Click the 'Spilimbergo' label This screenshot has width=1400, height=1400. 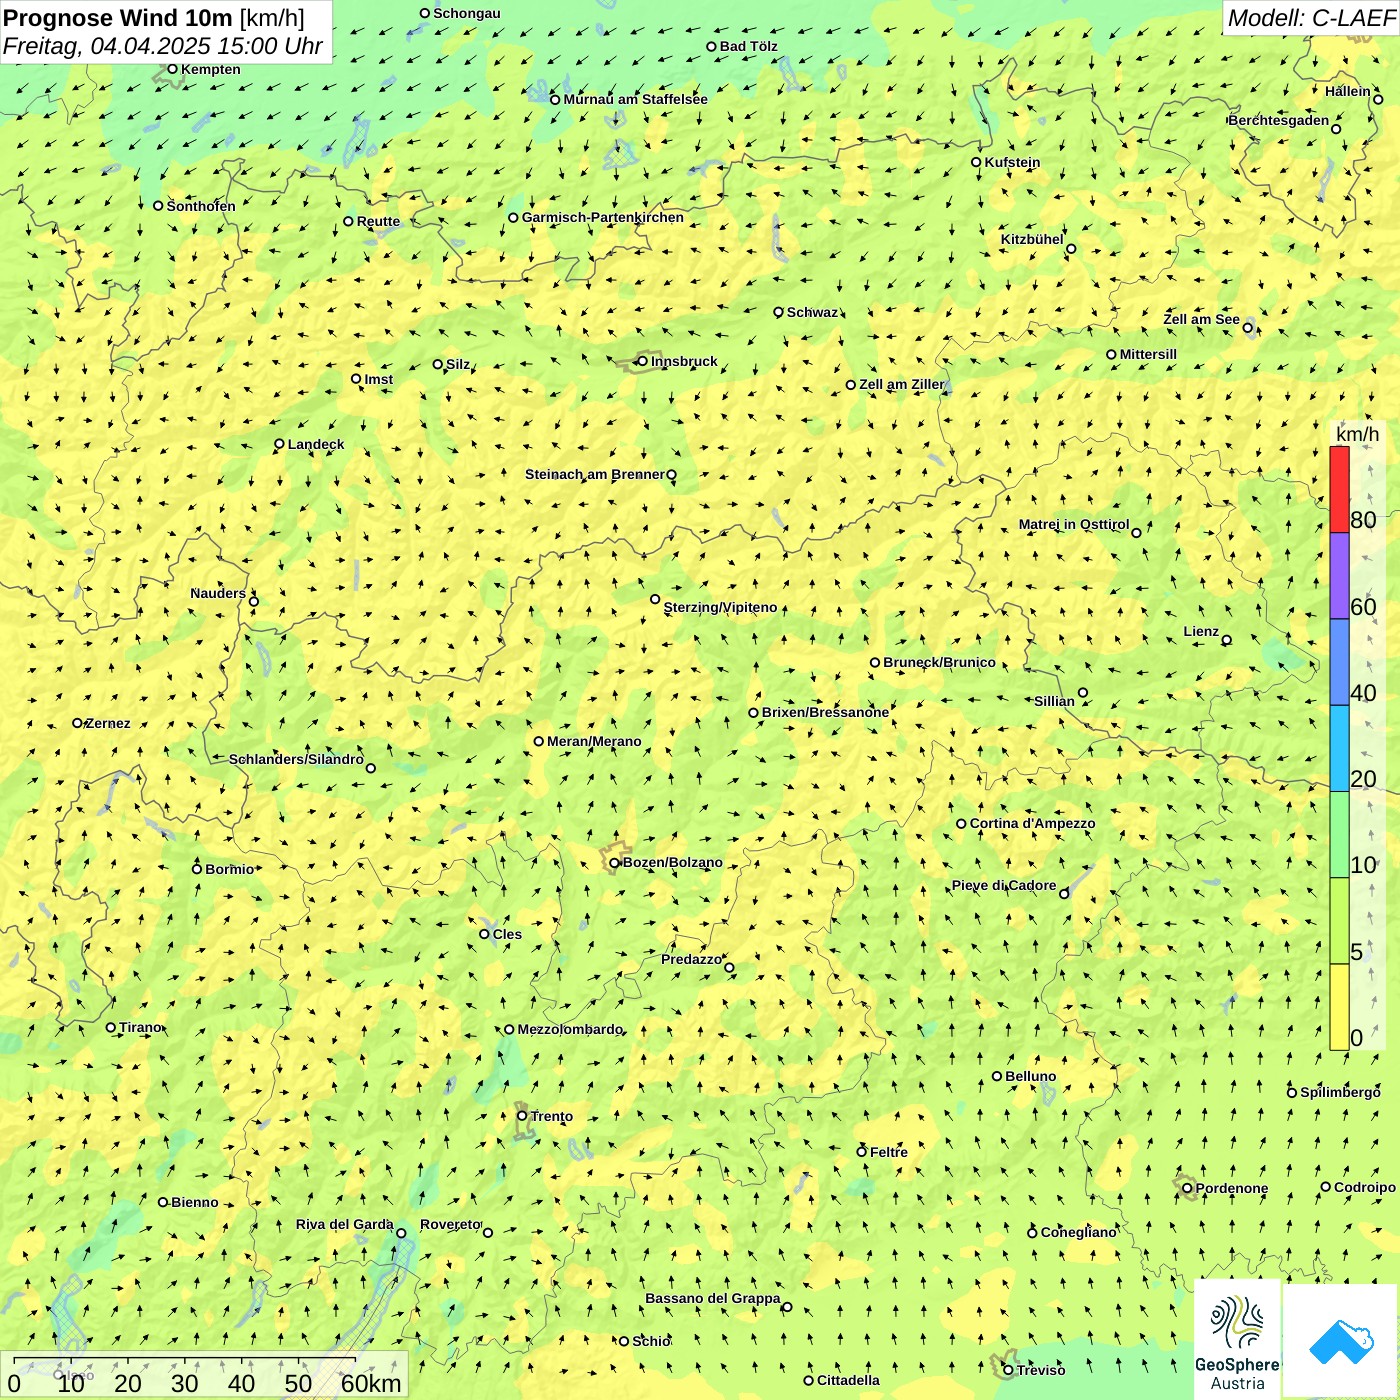point(1340,1092)
